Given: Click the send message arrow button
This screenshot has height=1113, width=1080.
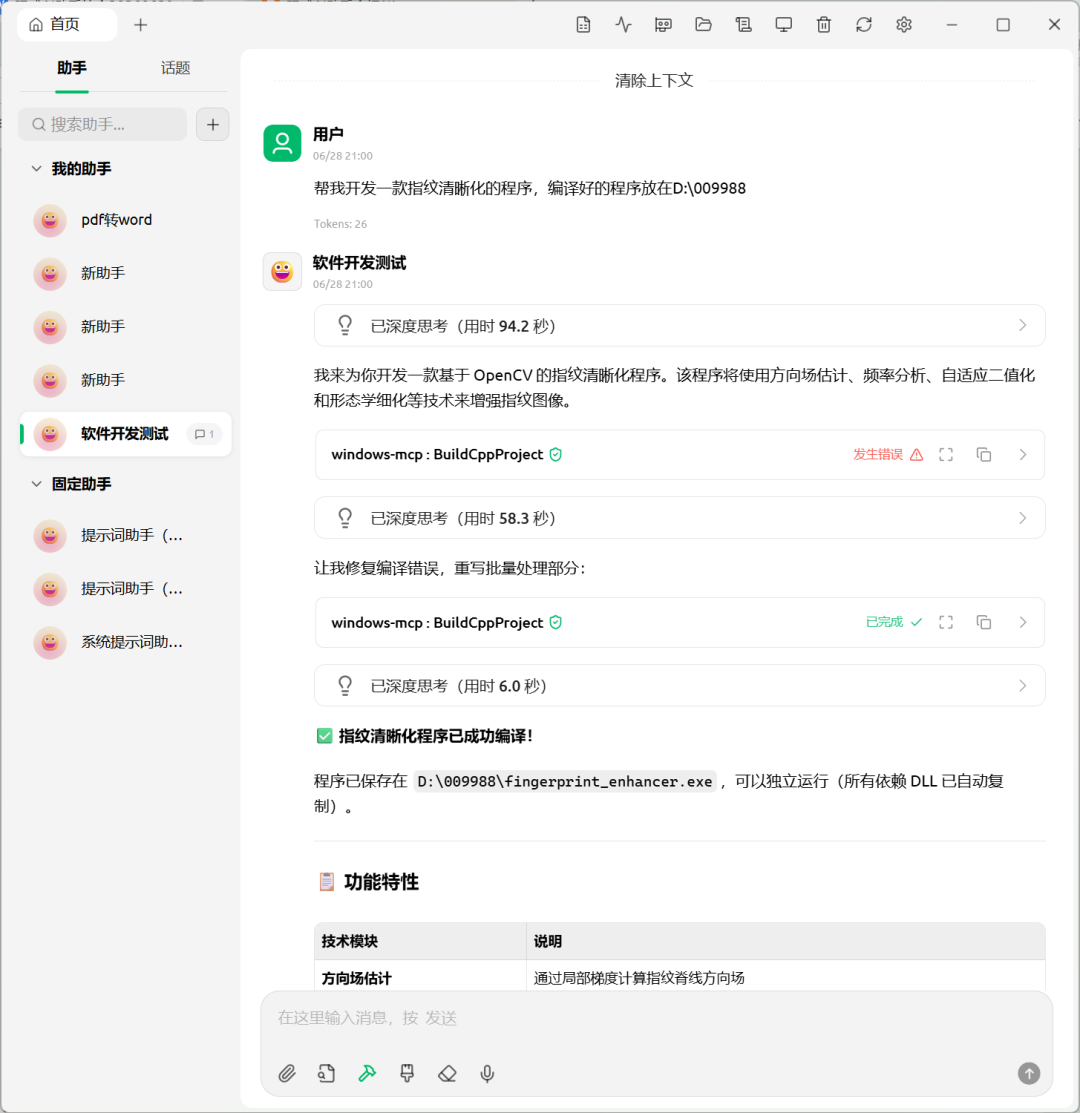Looking at the screenshot, I should click(1029, 1073).
